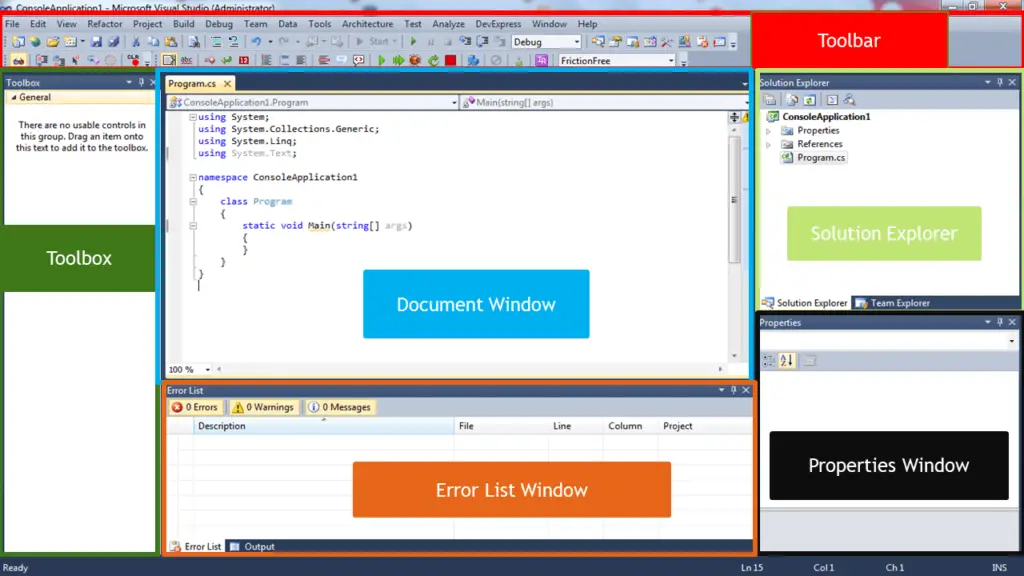The image size is (1024, 576).
Task: Toggle auto-hide pin on Solution Explorer
Action: coord(1000,82)
